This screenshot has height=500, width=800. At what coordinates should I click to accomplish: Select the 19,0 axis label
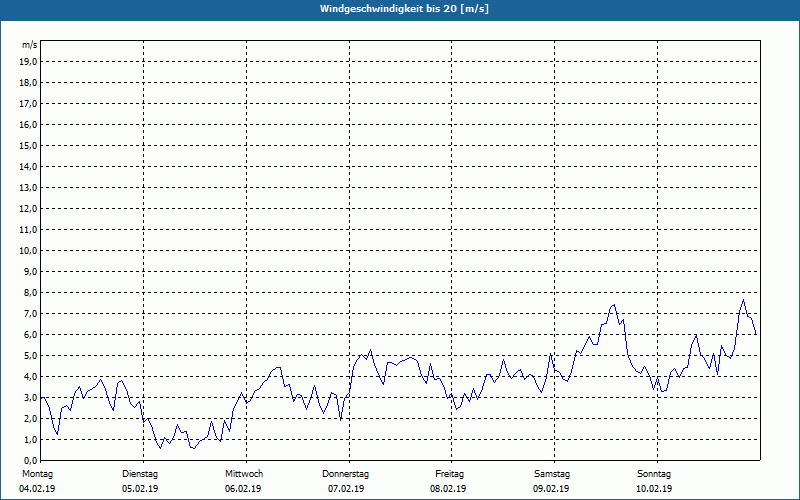[x=28, y=62]
